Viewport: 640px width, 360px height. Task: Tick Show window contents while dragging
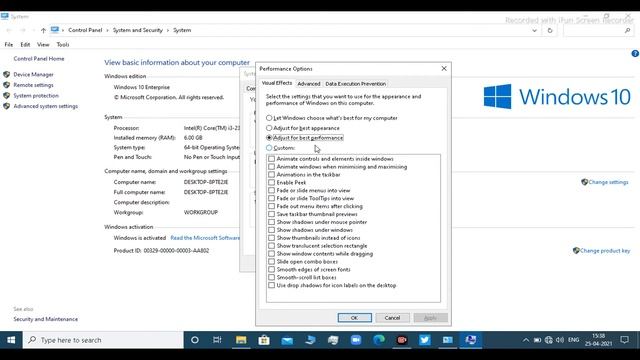coord(271,254)
